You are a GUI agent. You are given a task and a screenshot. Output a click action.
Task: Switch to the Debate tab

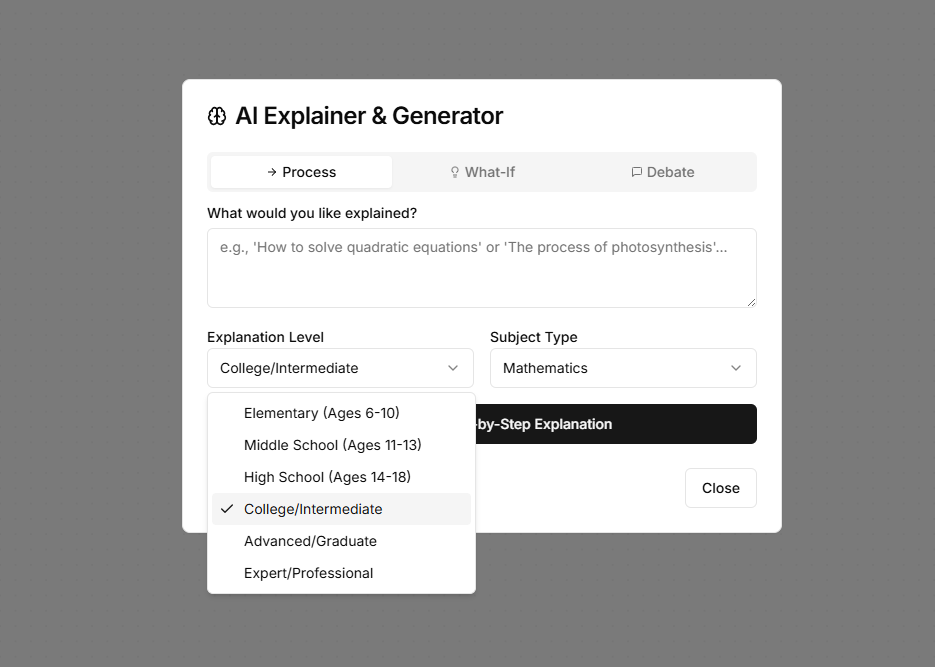[664, 172]
